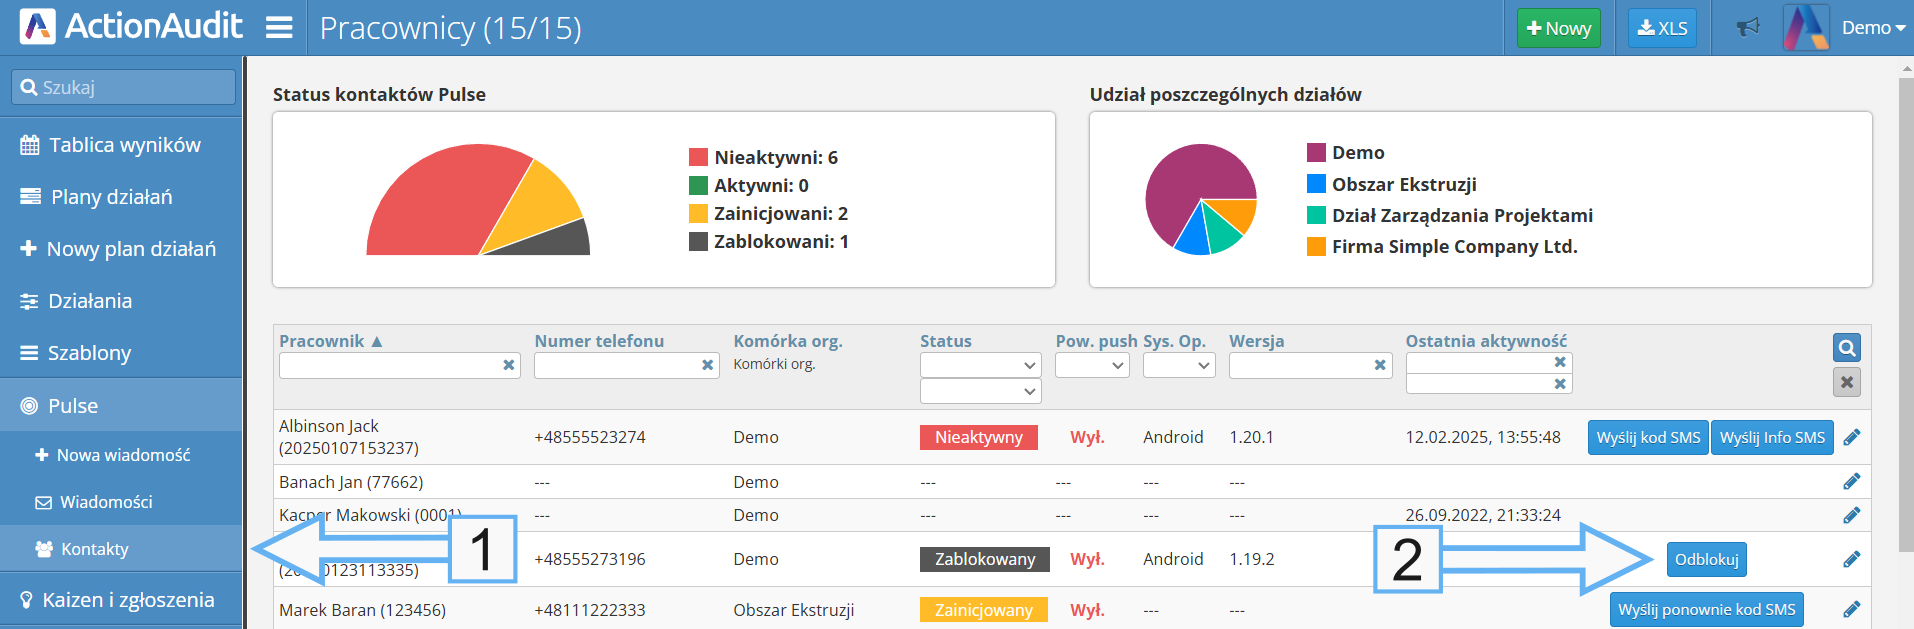
Task: Open Kaizen i zgłoszenia menu item
Action: coord(127,600)
